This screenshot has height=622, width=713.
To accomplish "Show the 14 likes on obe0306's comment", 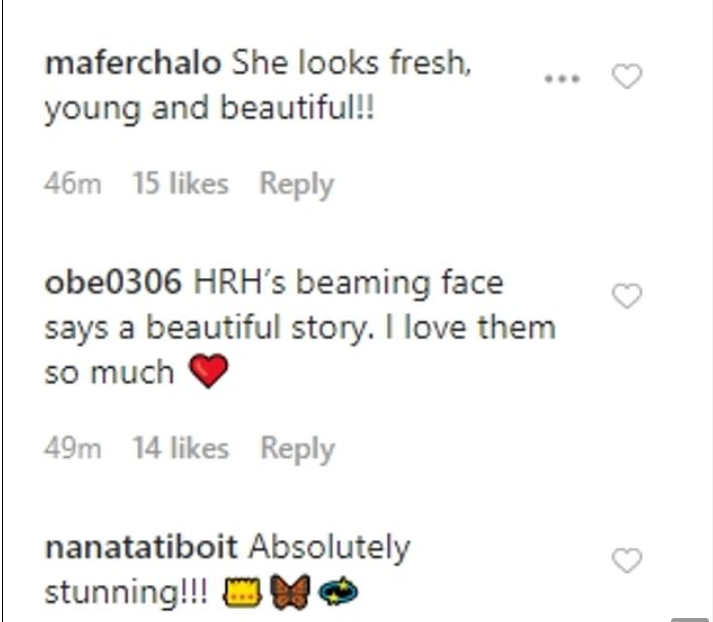I will coord(180,449).
